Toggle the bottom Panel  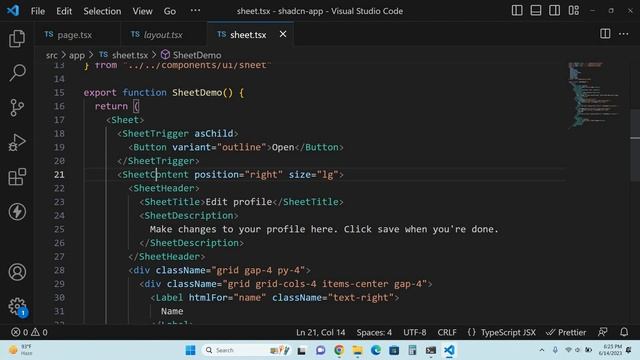(x=536, y=10)
